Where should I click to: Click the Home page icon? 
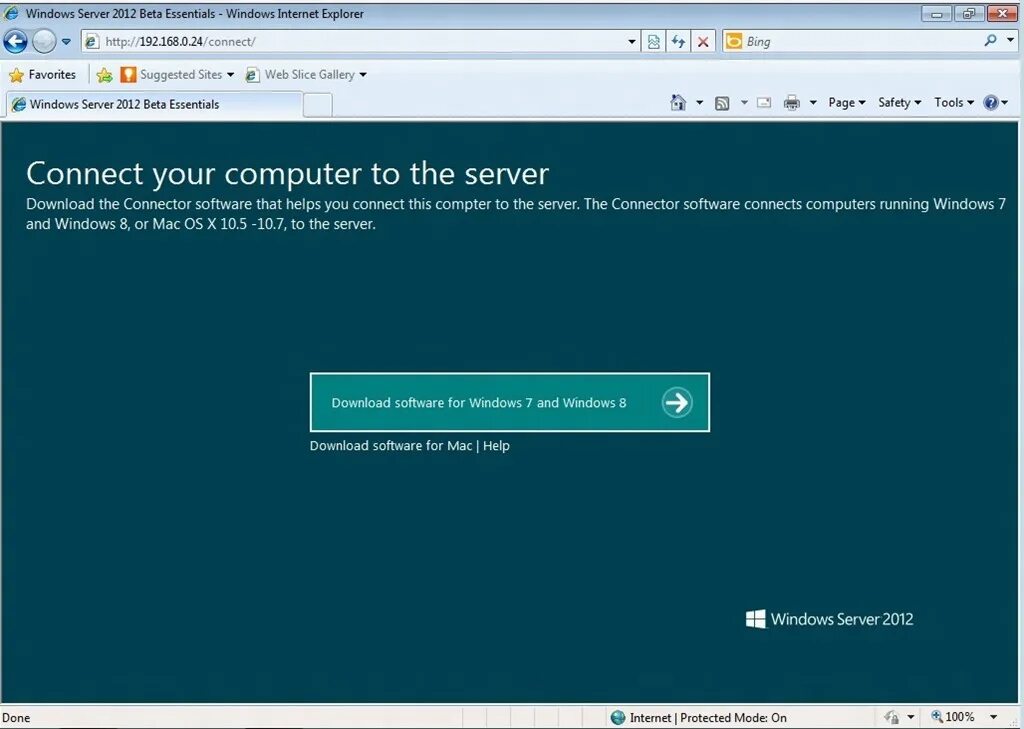[x=679, y=103]
